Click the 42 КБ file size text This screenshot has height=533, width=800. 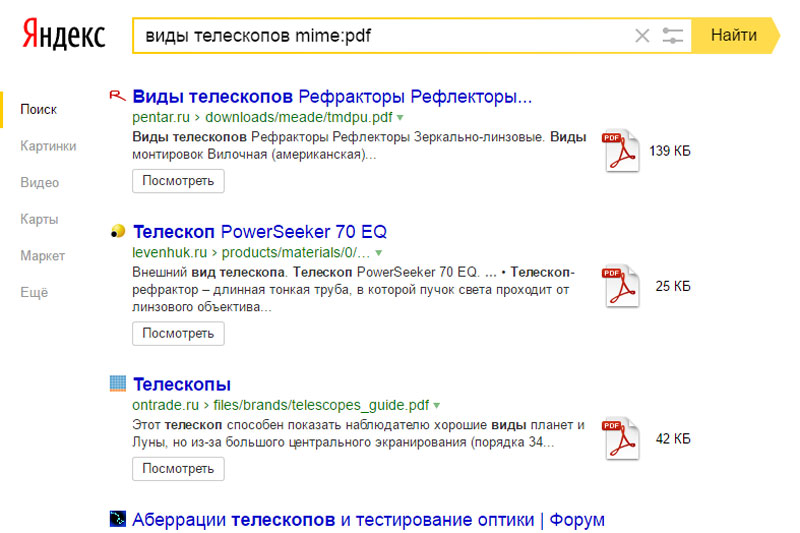[673, 439]
